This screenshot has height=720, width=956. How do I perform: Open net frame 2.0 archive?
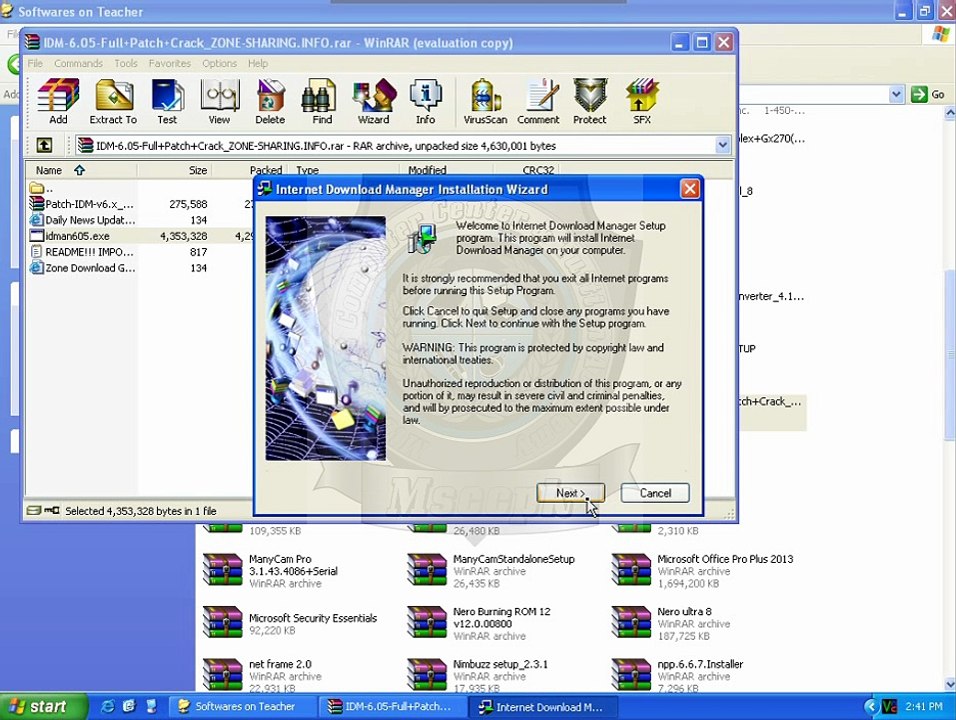263,675
